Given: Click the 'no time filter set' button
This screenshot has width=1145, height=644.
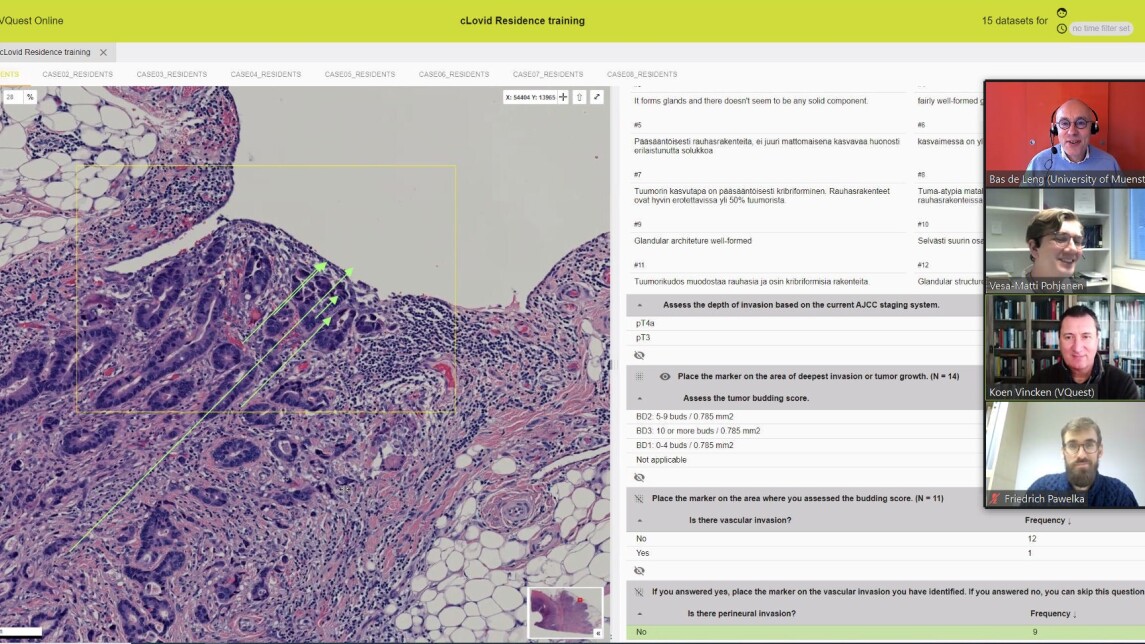Looking at the screenshot, I should coord(1101,28).
